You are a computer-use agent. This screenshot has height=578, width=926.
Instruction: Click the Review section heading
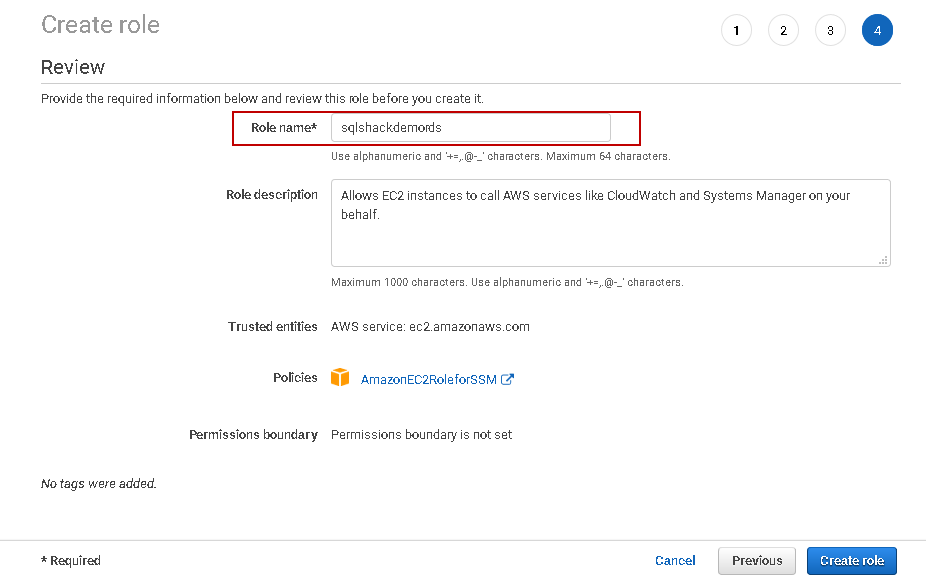pos(73,67)
